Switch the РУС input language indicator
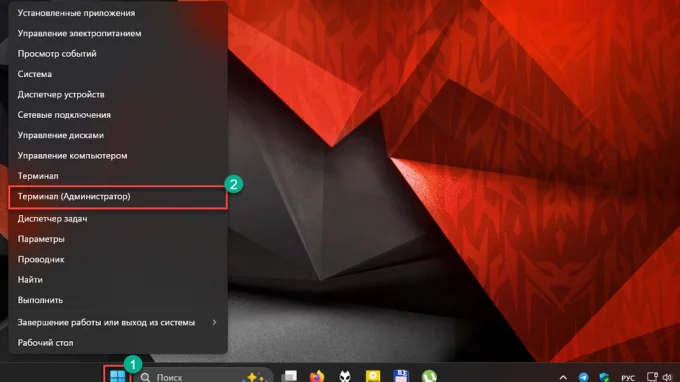The width and height of the screenshot is (680, 382). coord(628,378)
